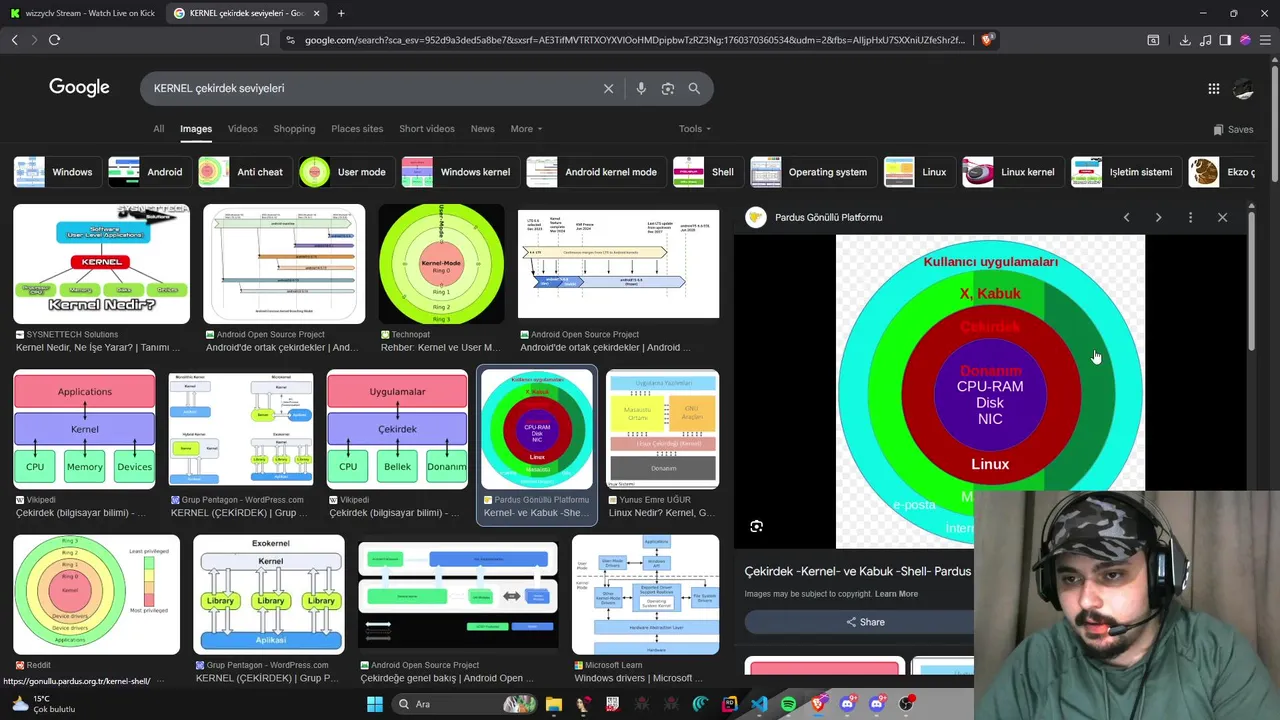Image resolution: width=1280 pixels, height=720 pixels.
Task: Click the magnifier search button
Action: tap(694, 88)
